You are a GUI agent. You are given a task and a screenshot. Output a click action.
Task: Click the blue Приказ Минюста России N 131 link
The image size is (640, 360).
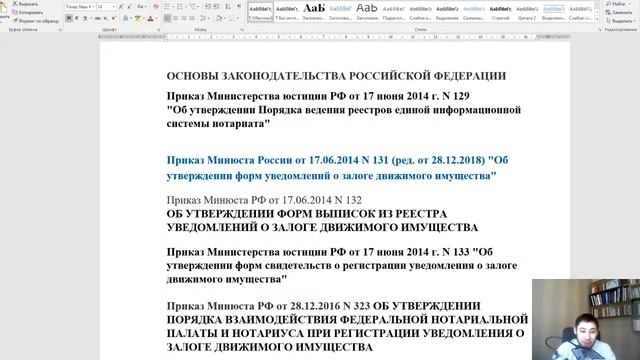[x=337, y=168]
